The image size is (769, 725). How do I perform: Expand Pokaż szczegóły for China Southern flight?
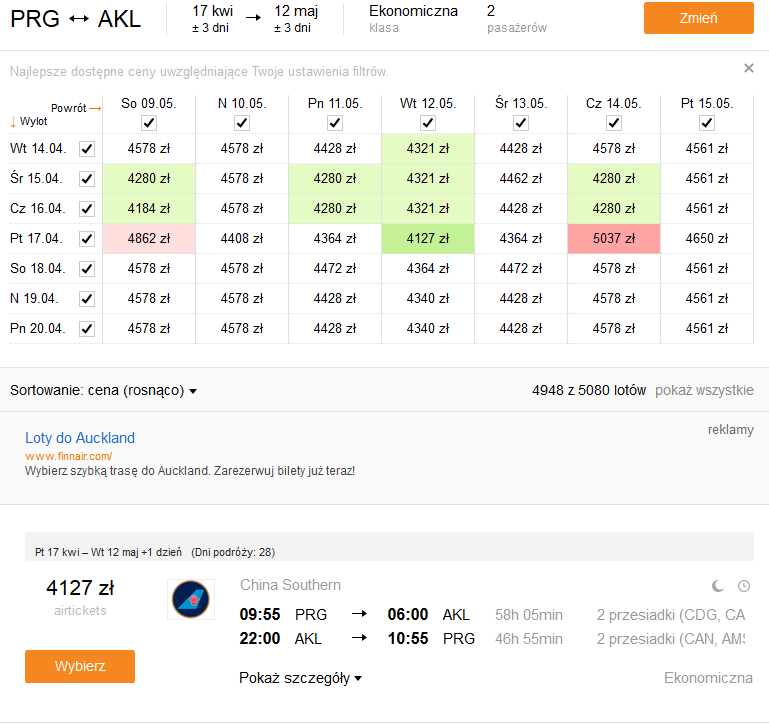point(300,678)
